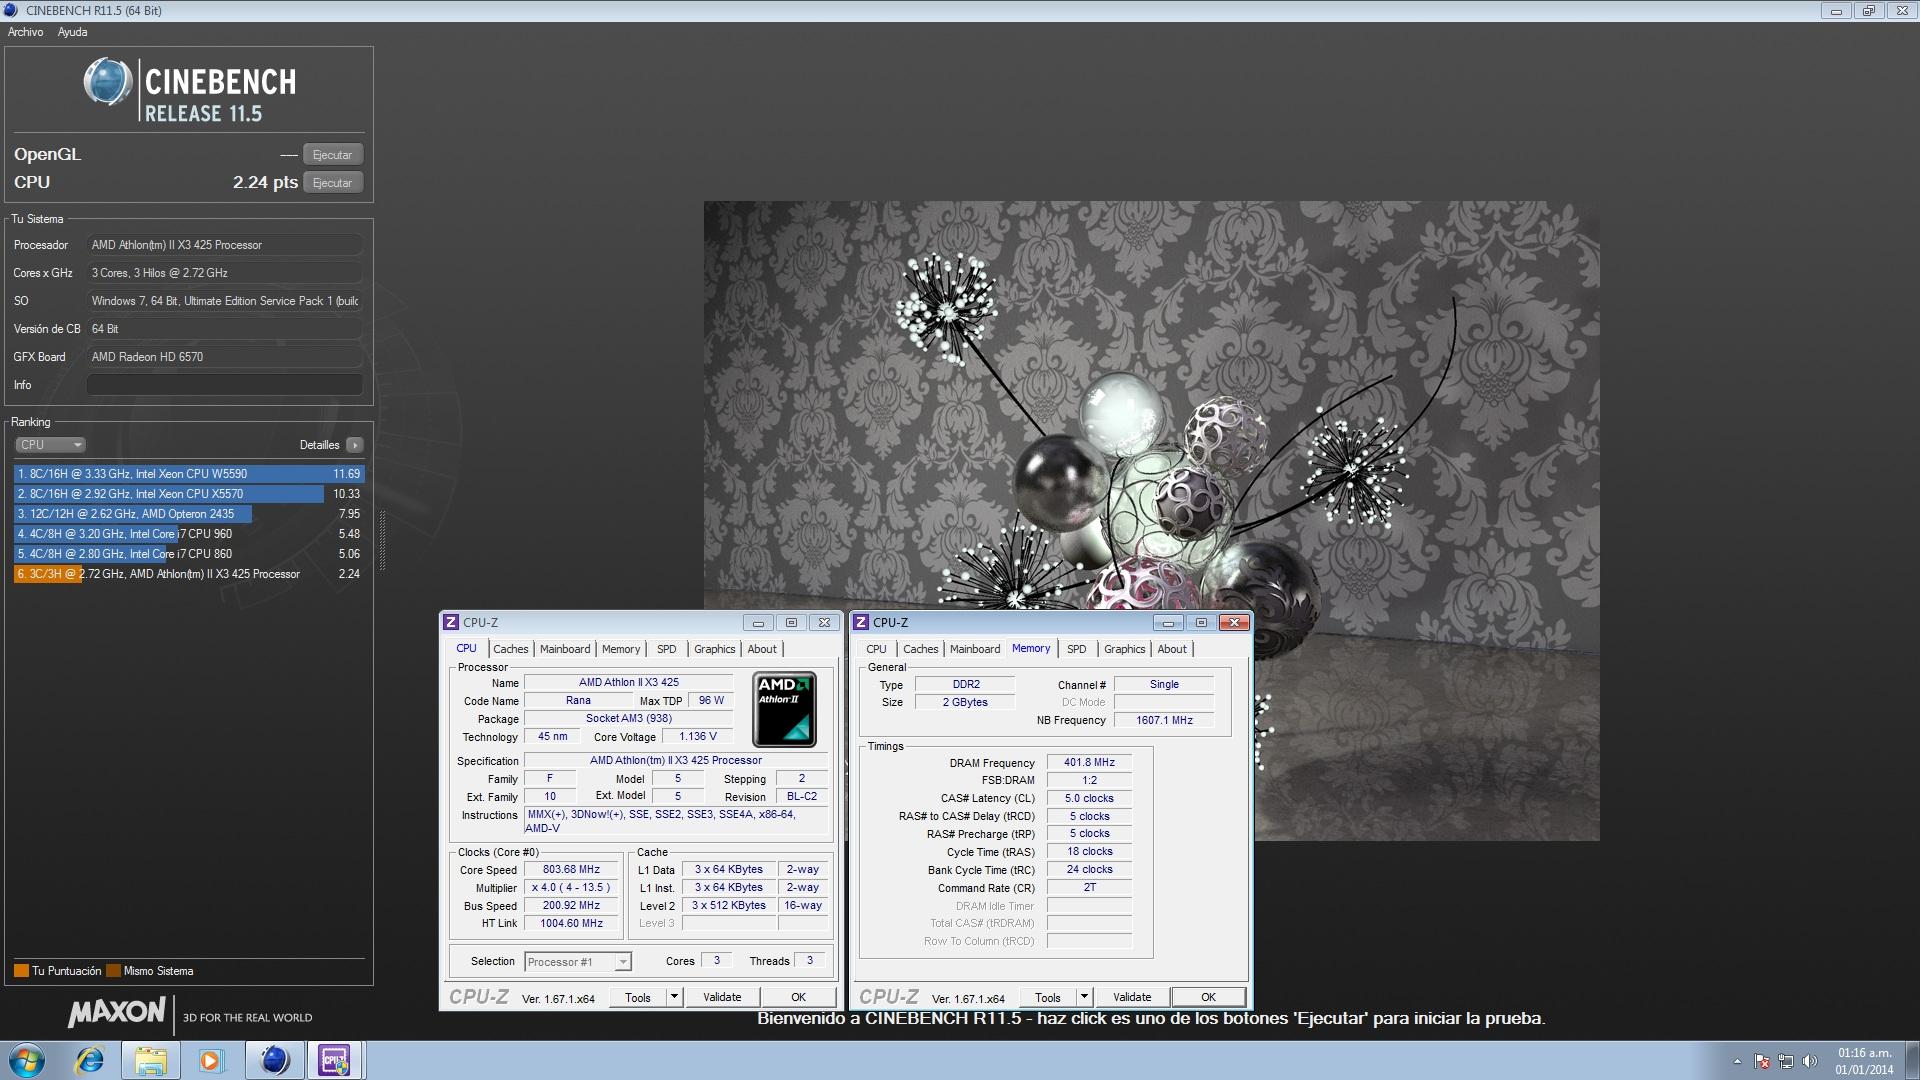The width and height of the screenshot is (1920, 1080).
Task: Click DRAM Frequency value 401.8 MHz
Action: (1089, 762)
